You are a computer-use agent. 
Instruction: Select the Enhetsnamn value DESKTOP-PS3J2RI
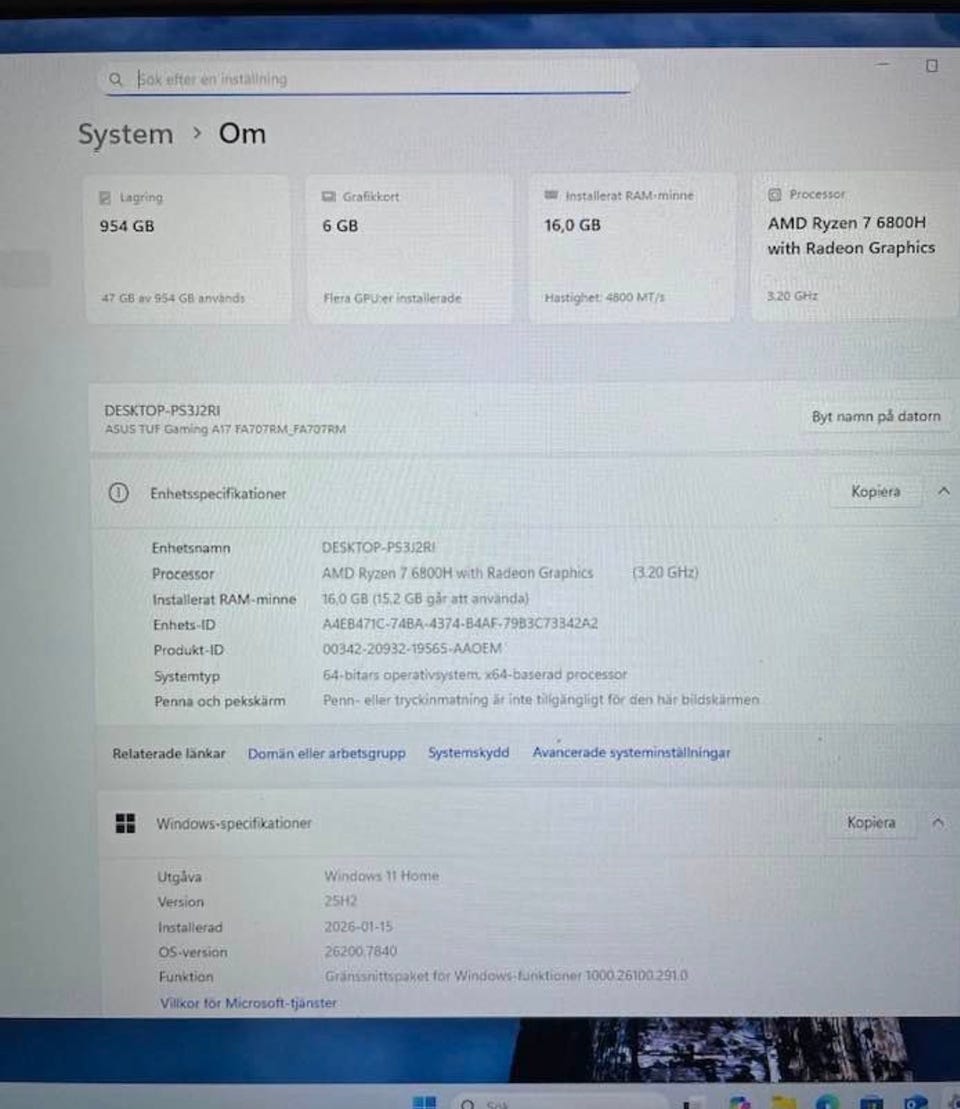(x=378, y=547)
